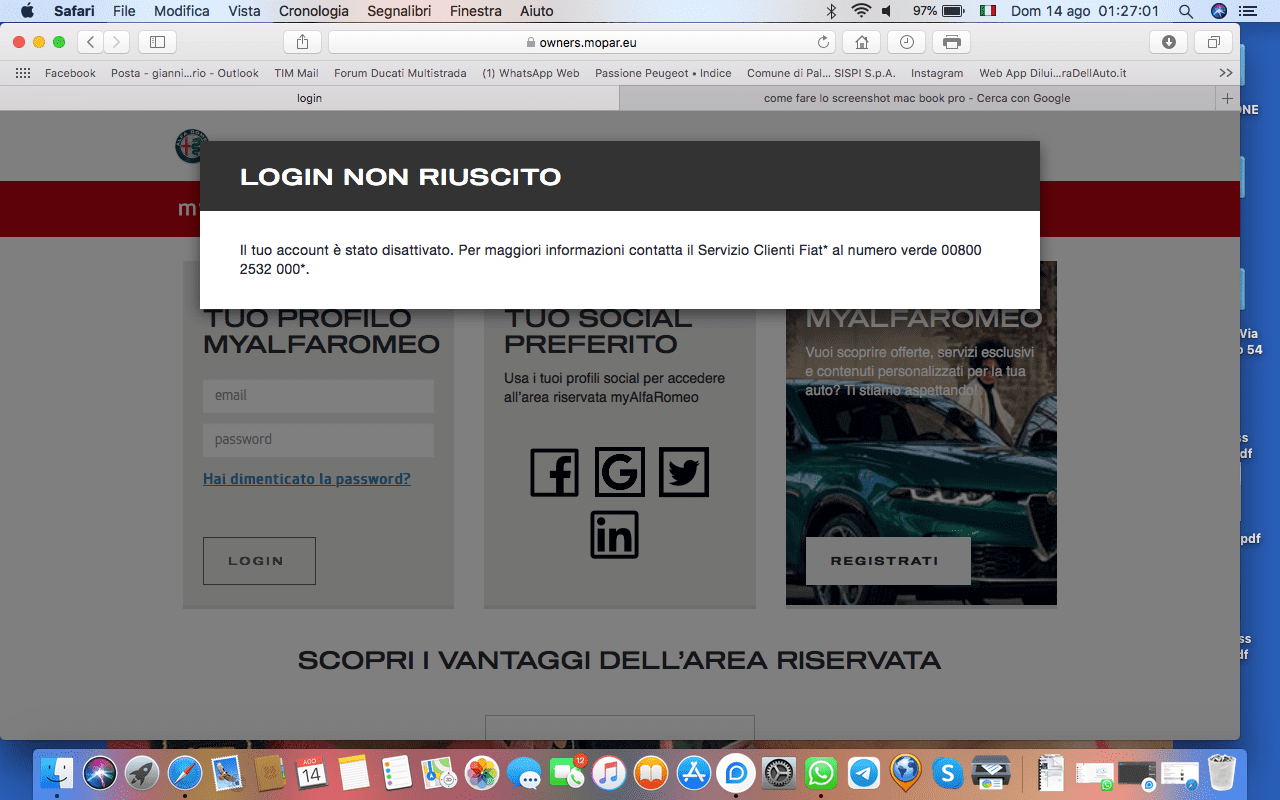
Task: Click 'Hai dimenticato la password?' link
Action: pyautogui.click(x=307, y=479)
